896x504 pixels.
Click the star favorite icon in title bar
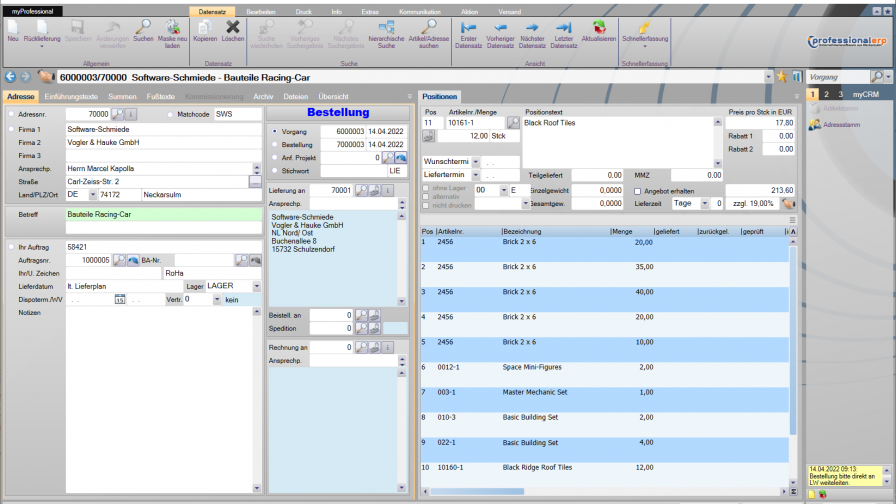[x=781, y=76]
